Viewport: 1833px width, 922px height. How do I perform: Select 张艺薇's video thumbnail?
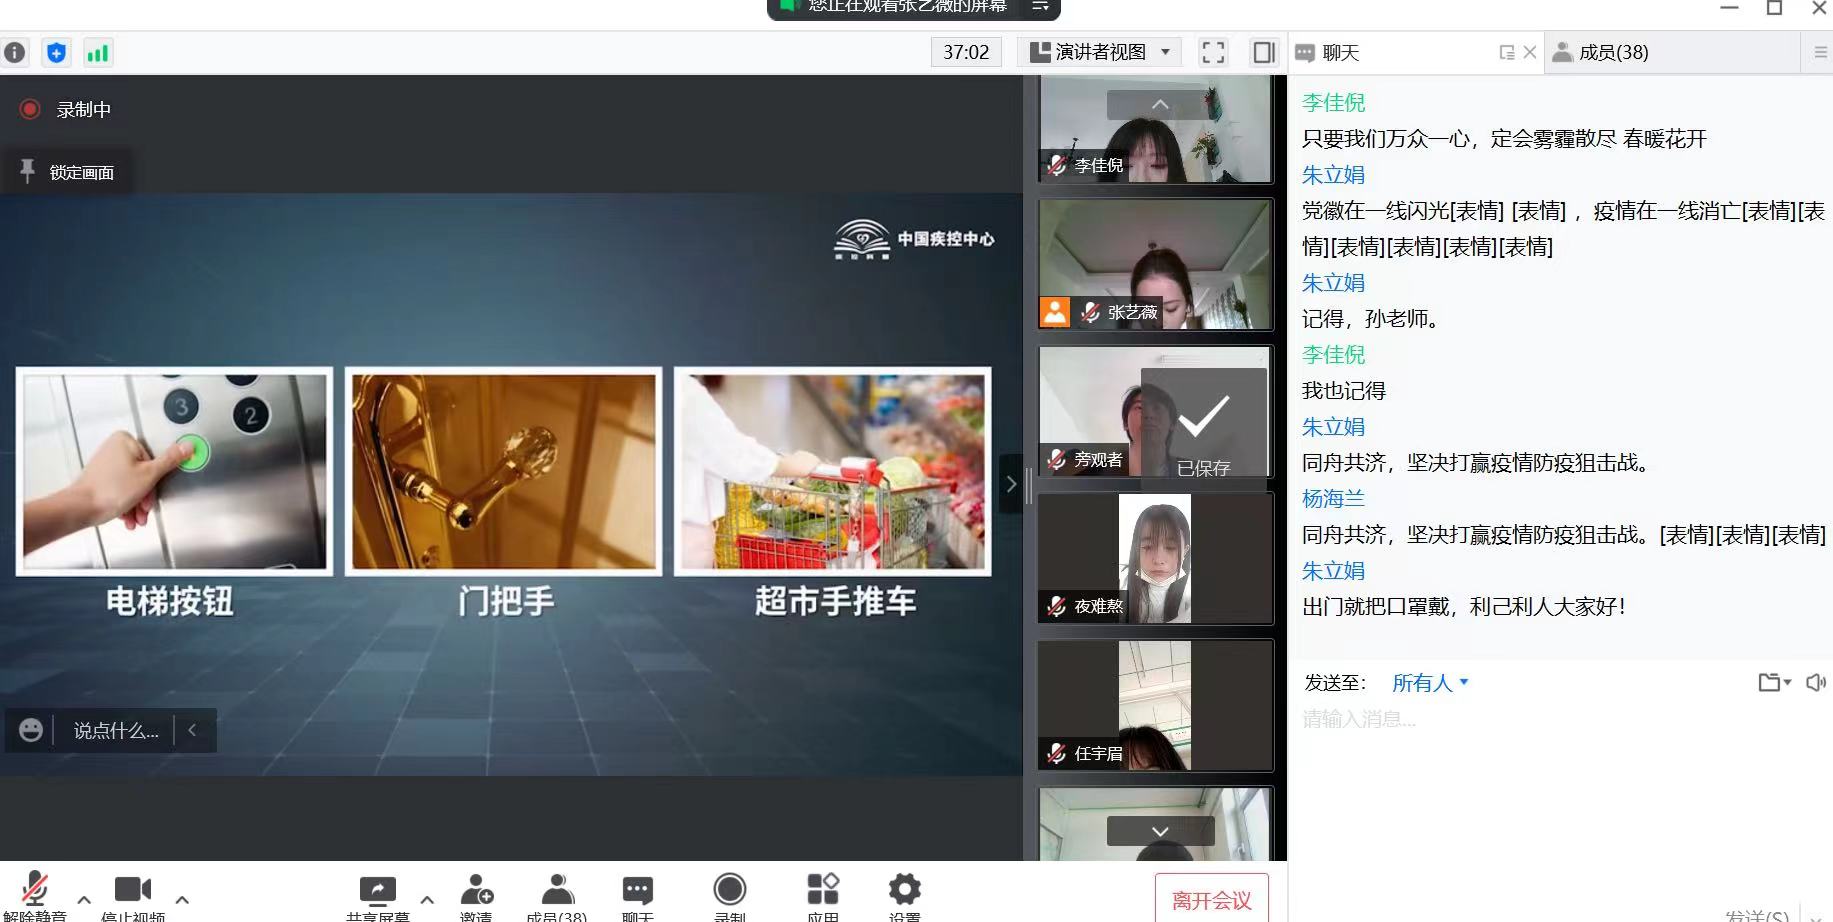[x=1155, y=264]
